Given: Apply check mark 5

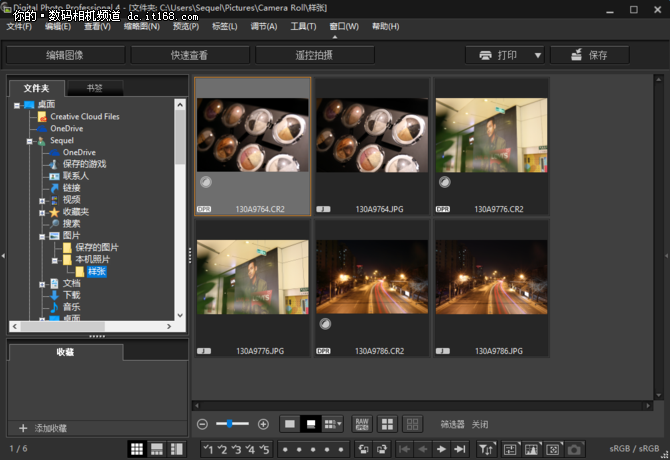Looking at the screenshot, I should click(x=264, y=449).
